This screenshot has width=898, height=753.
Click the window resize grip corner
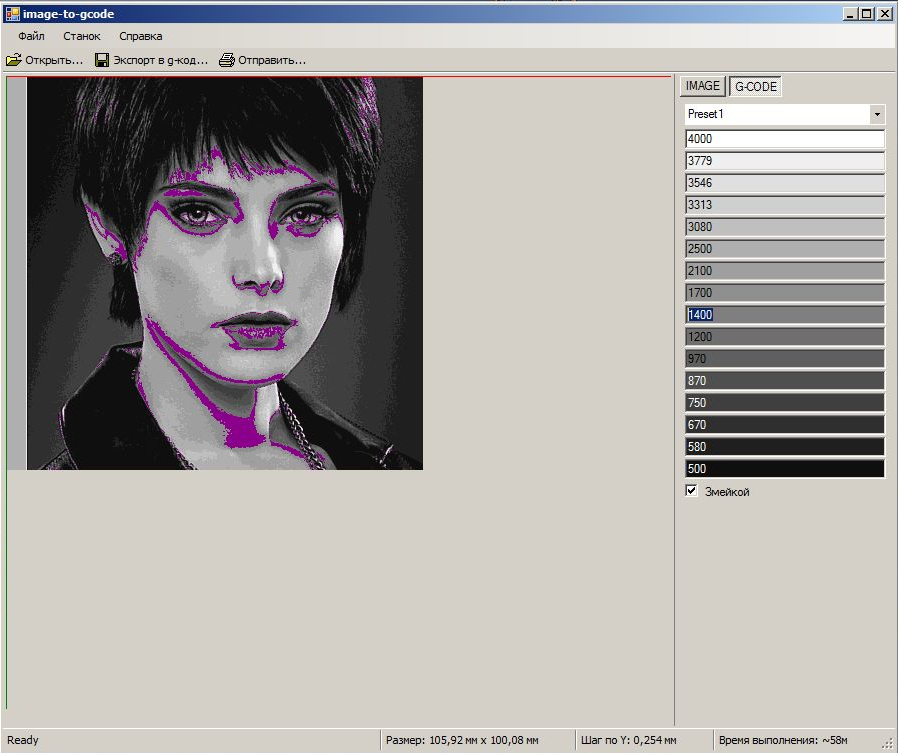pyautogui.click(x=888, y=743)
